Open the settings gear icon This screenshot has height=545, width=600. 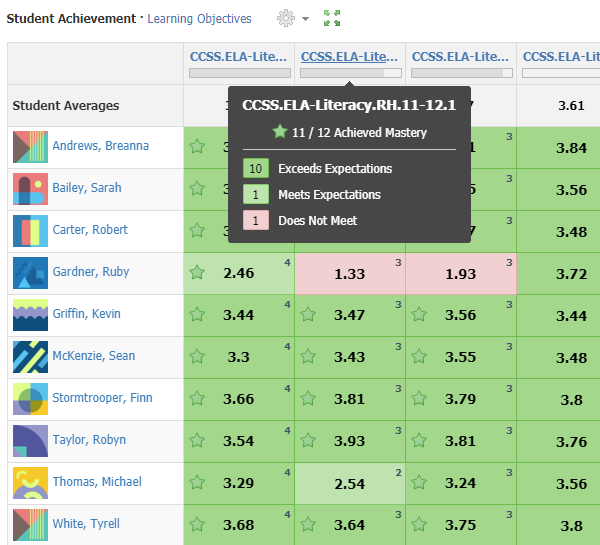[286, 19]
